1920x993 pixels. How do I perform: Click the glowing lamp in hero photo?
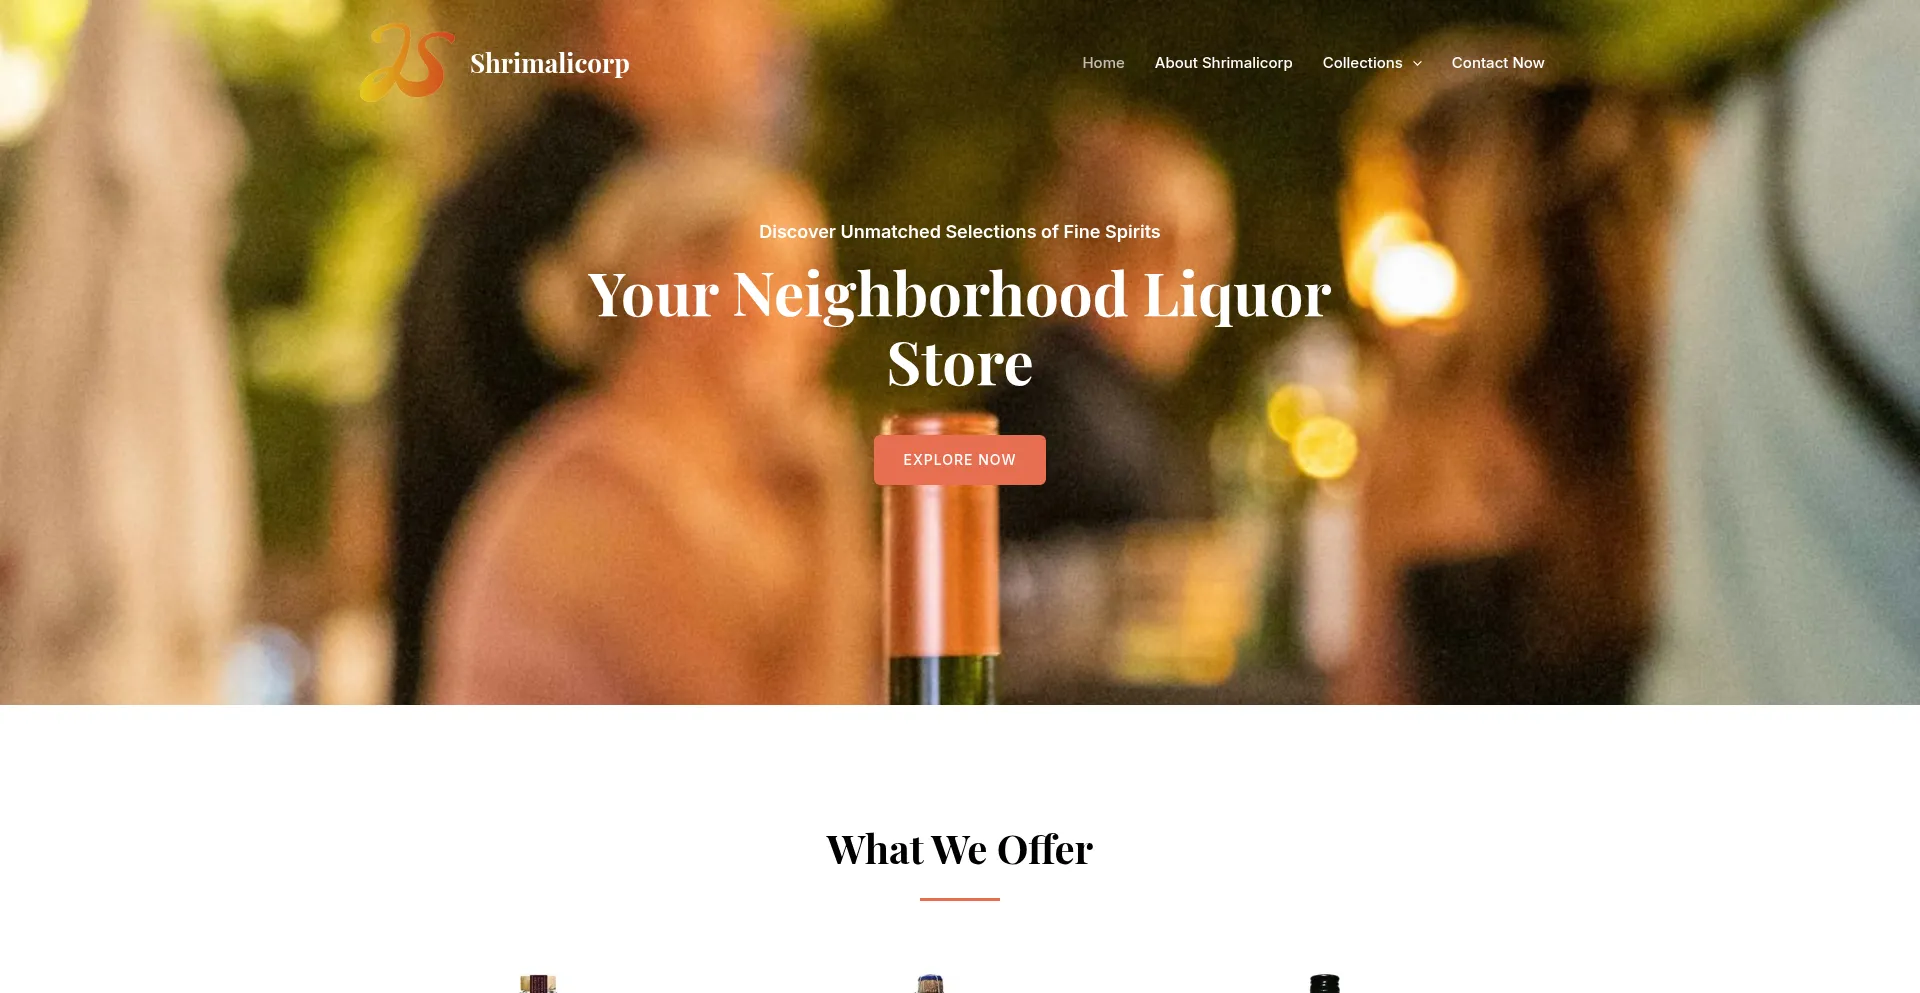click(1412, 272)
